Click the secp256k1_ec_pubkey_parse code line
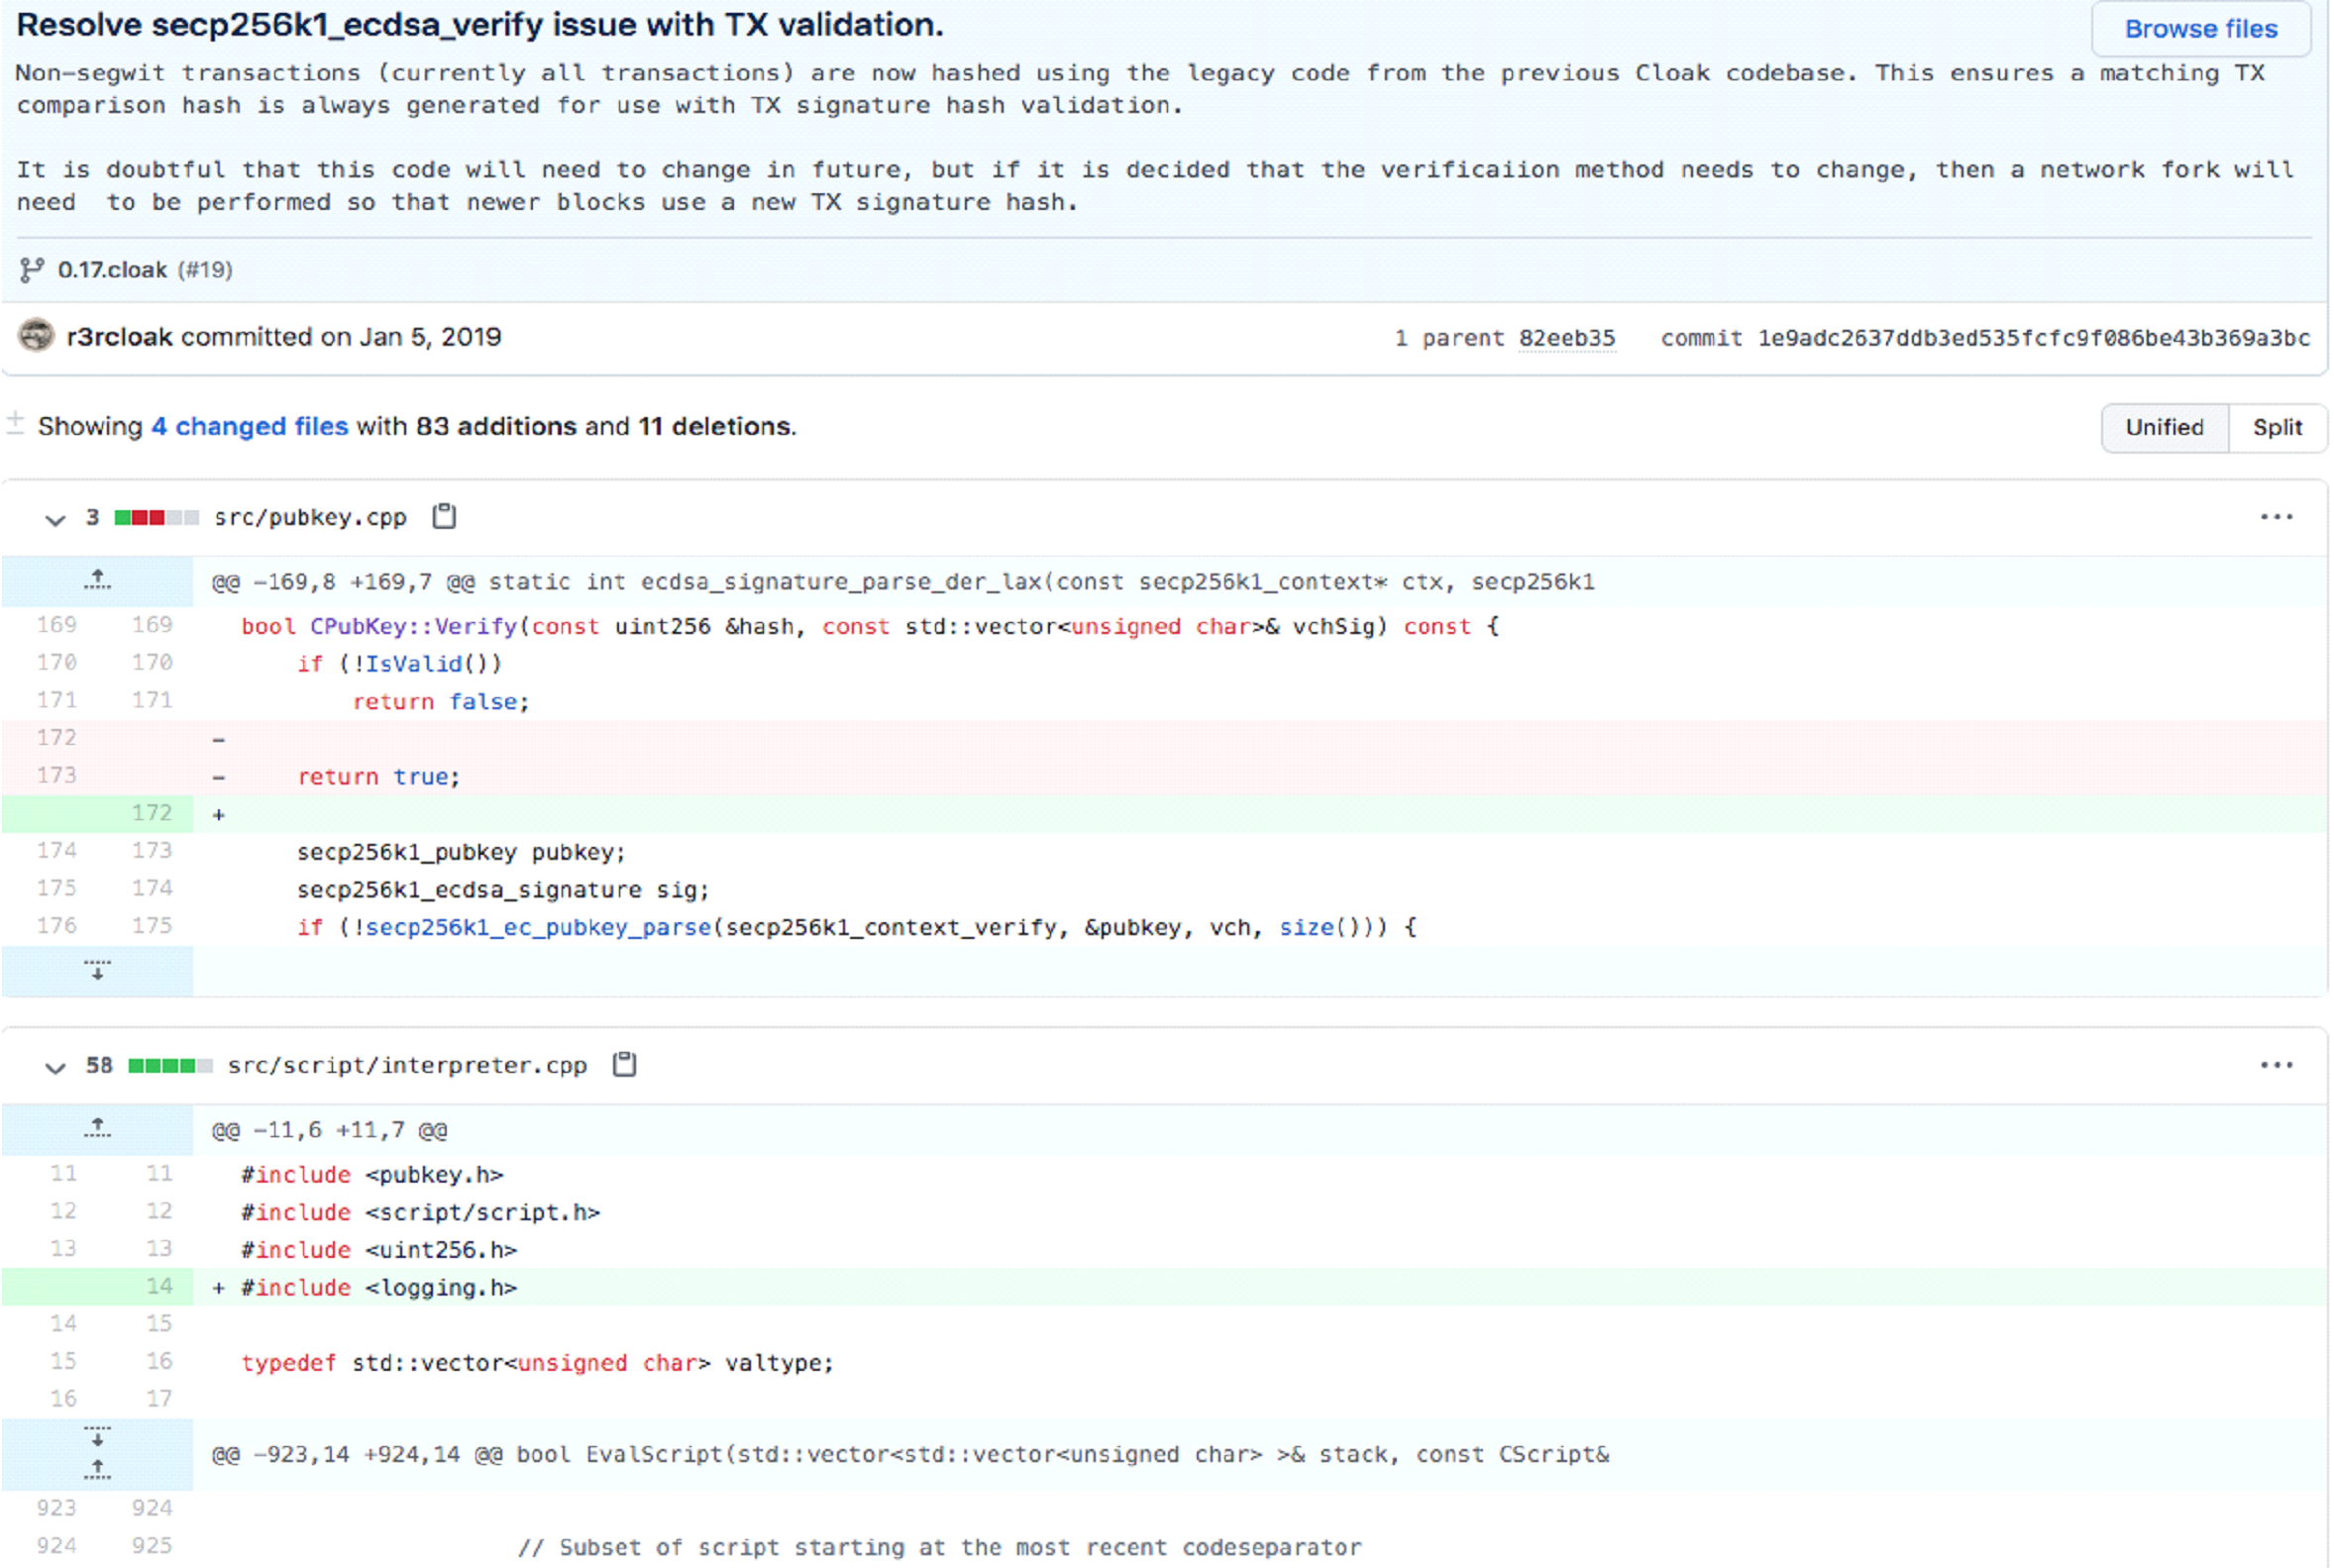The height and width of the screenshot is (1568, 2334). pyautogui.click(x=1165, y=928)
